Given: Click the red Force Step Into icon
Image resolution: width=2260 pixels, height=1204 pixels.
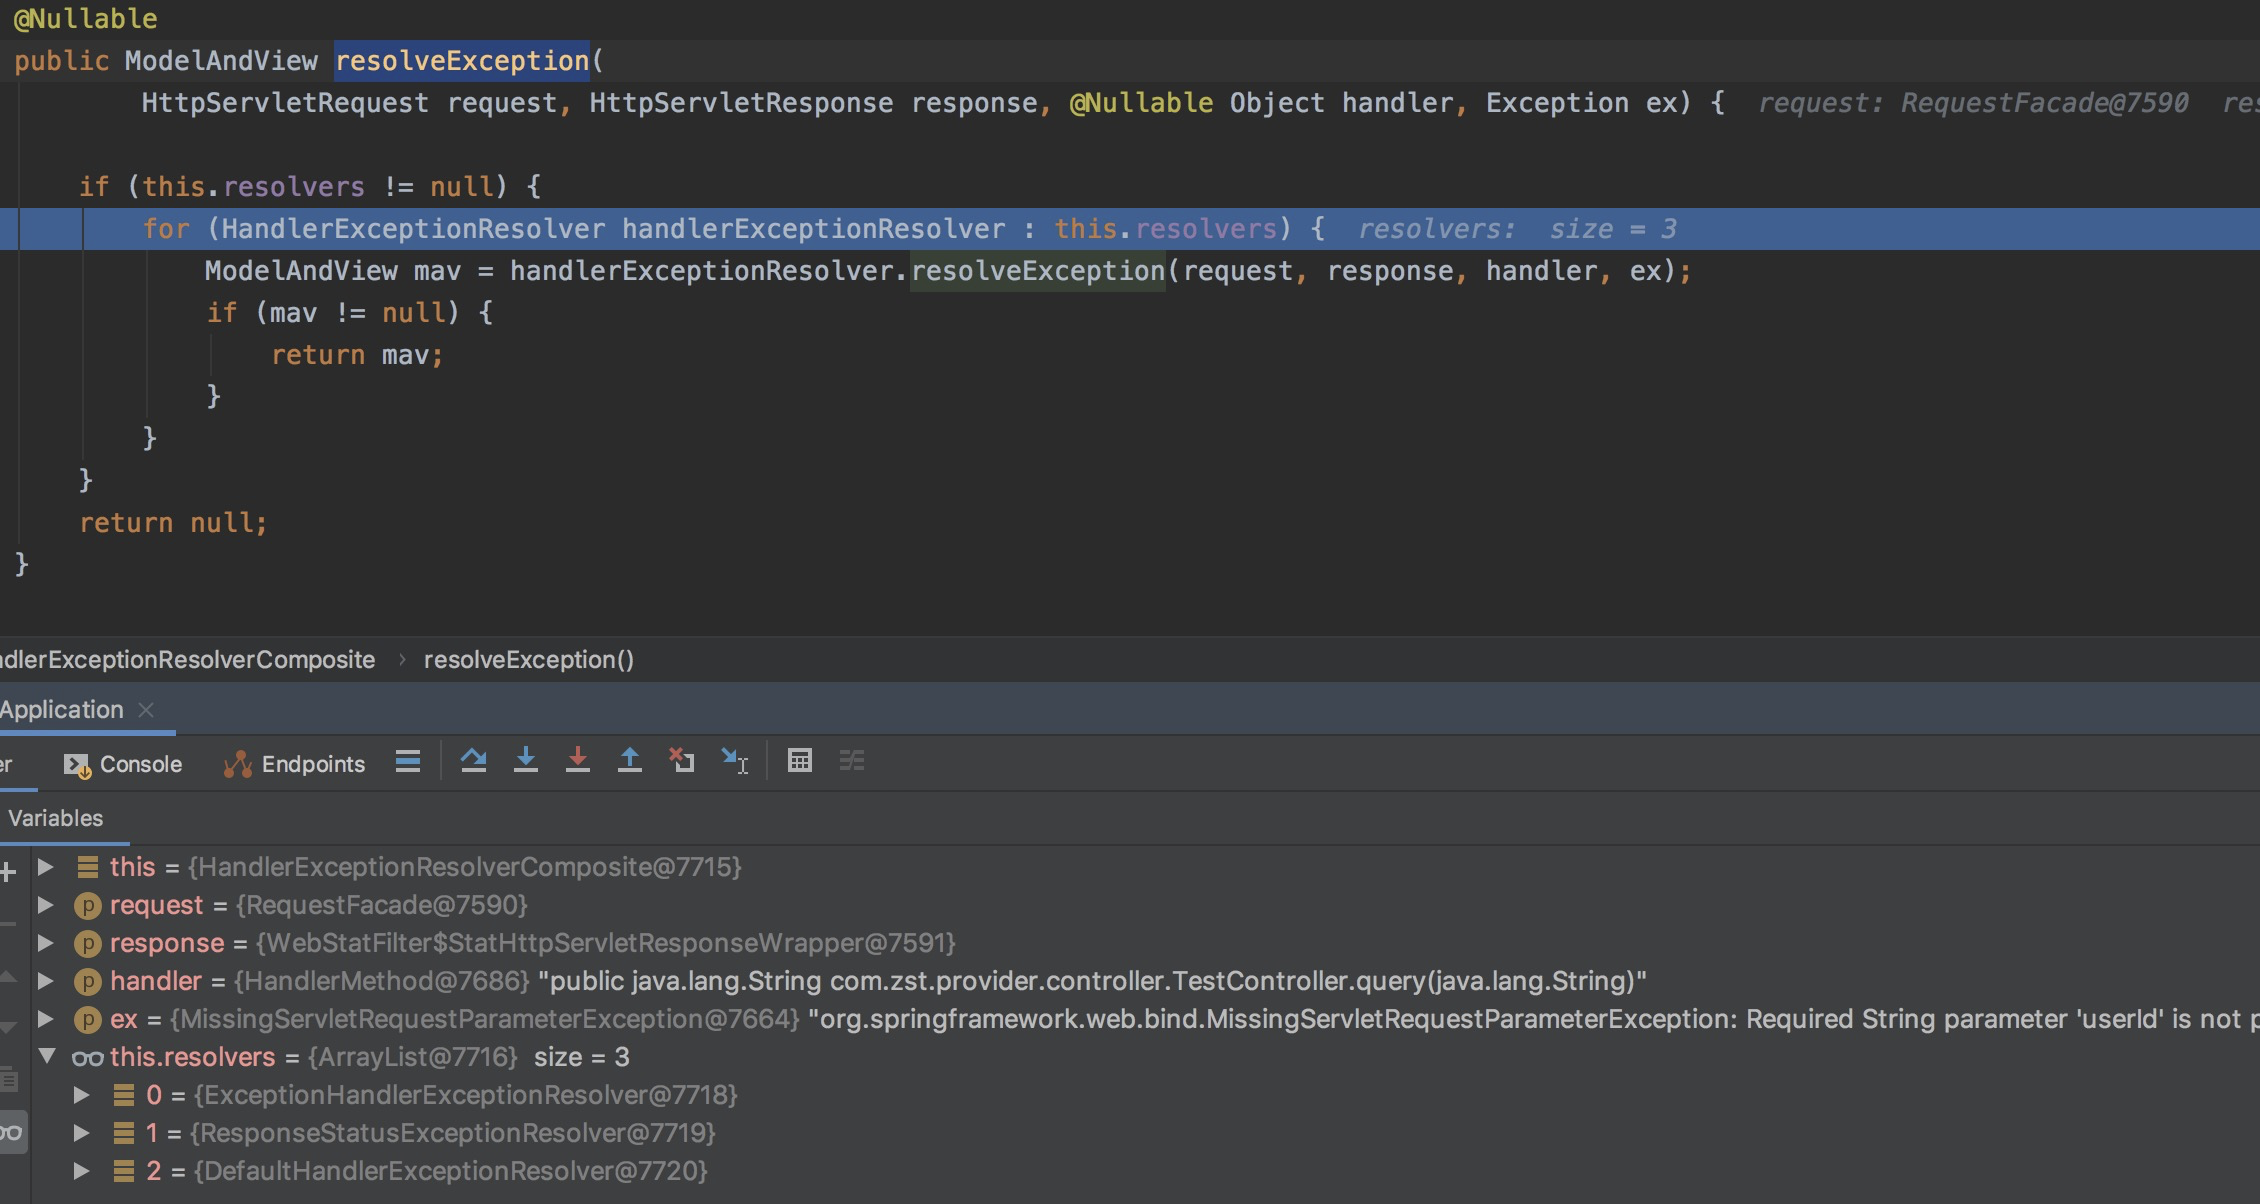Looking at the screenshot, I should 577,762.
